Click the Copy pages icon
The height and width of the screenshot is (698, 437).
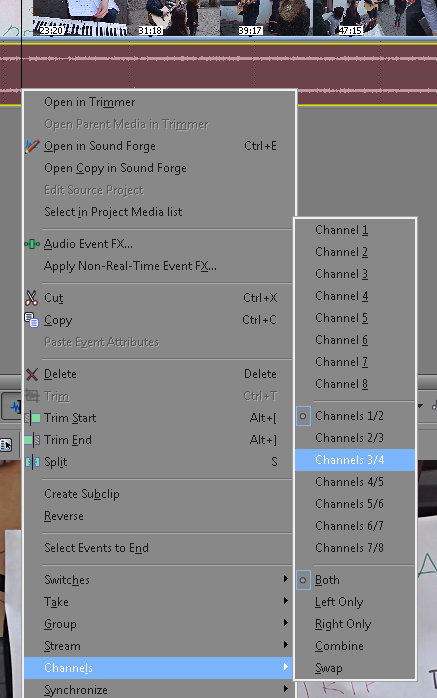(x=32, y=320)
